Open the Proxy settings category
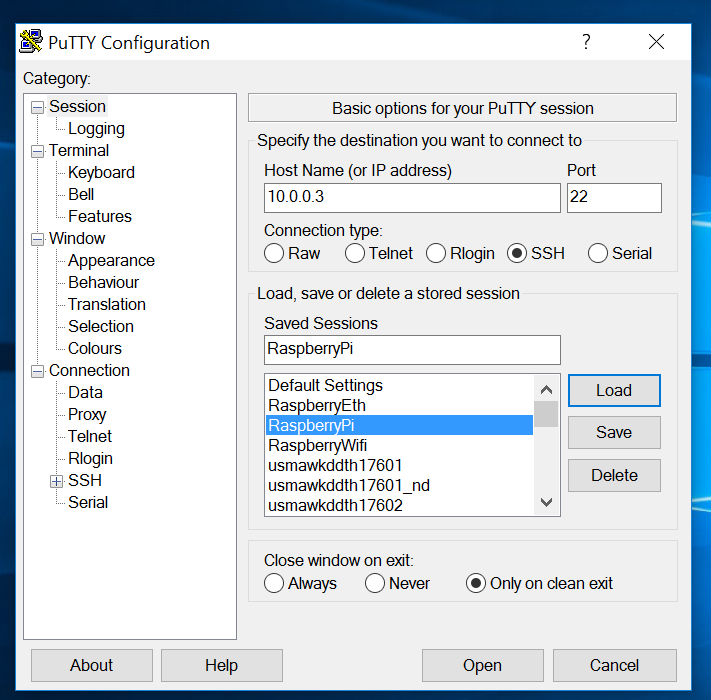Image resolution: width=711 pixels, height=700 pixels. [87, 414]
